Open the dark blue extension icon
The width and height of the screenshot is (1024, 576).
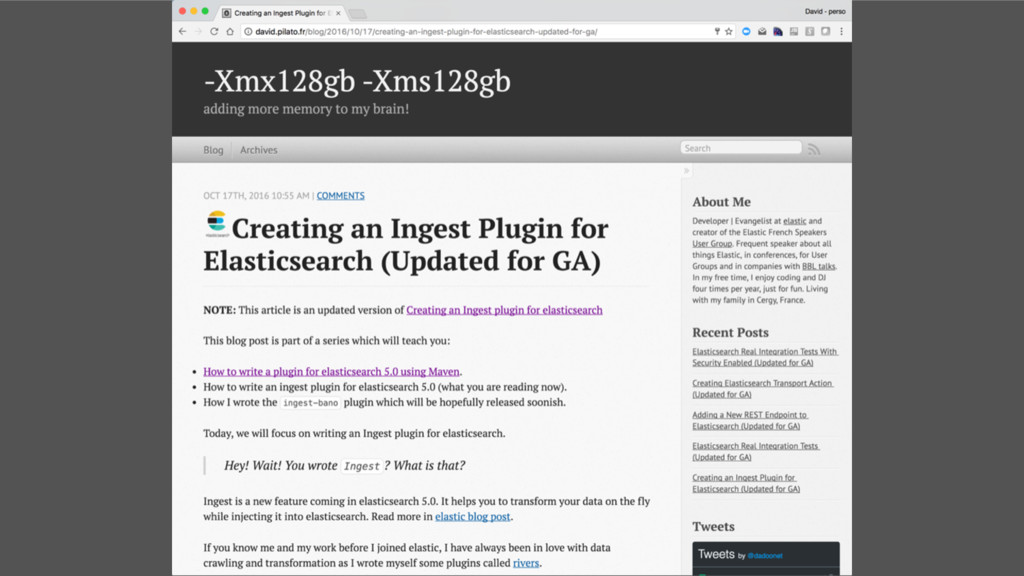click(778, 31)
